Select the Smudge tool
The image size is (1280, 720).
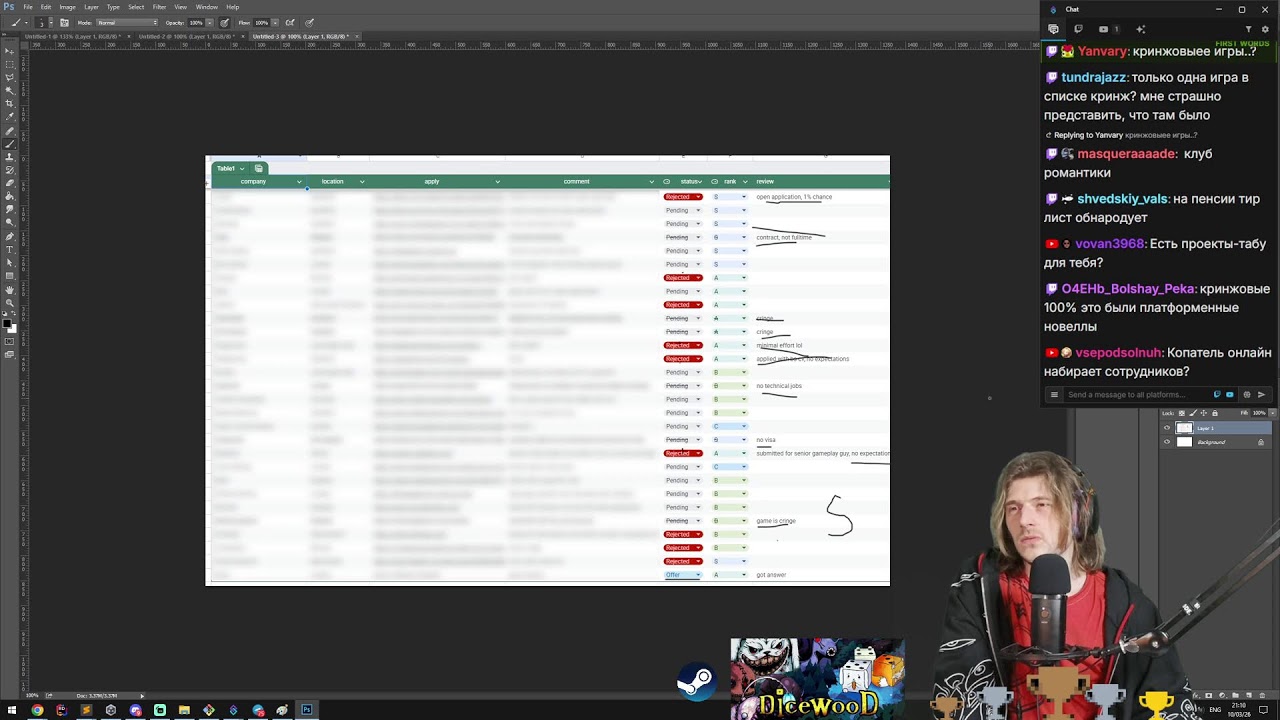coord(9,209)
